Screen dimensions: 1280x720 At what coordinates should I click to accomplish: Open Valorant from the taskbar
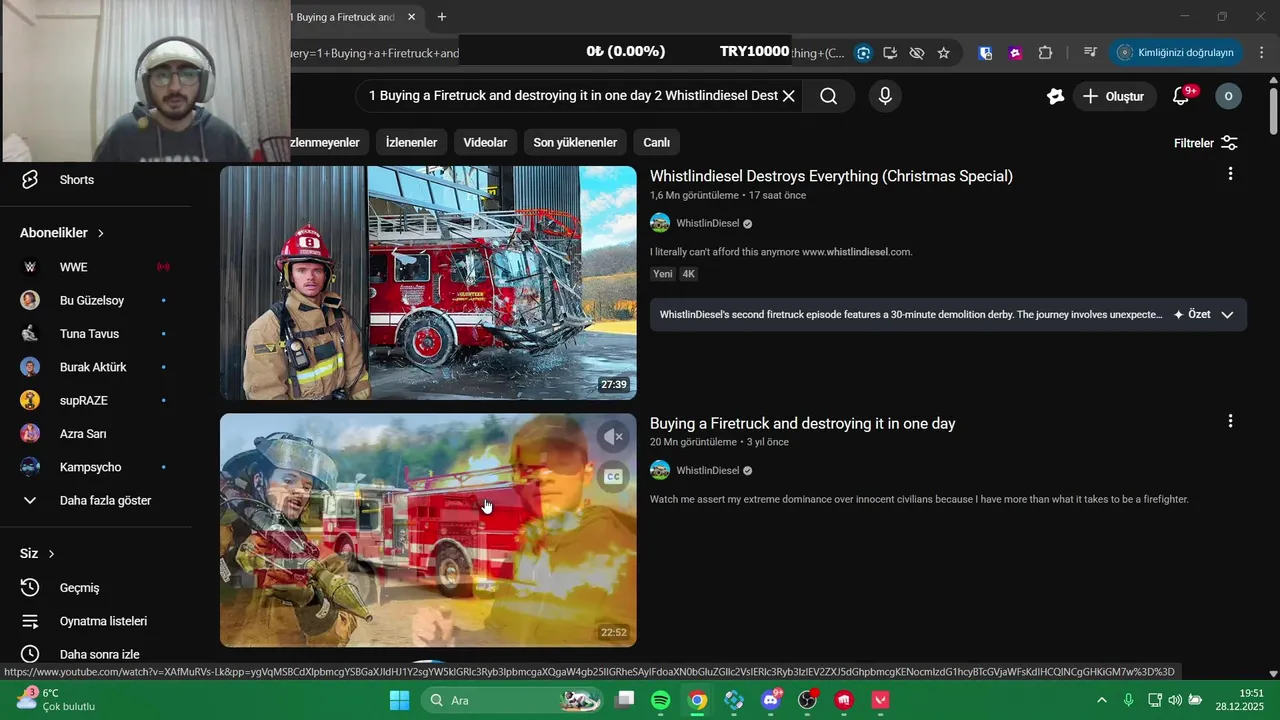tap(881, 700)
